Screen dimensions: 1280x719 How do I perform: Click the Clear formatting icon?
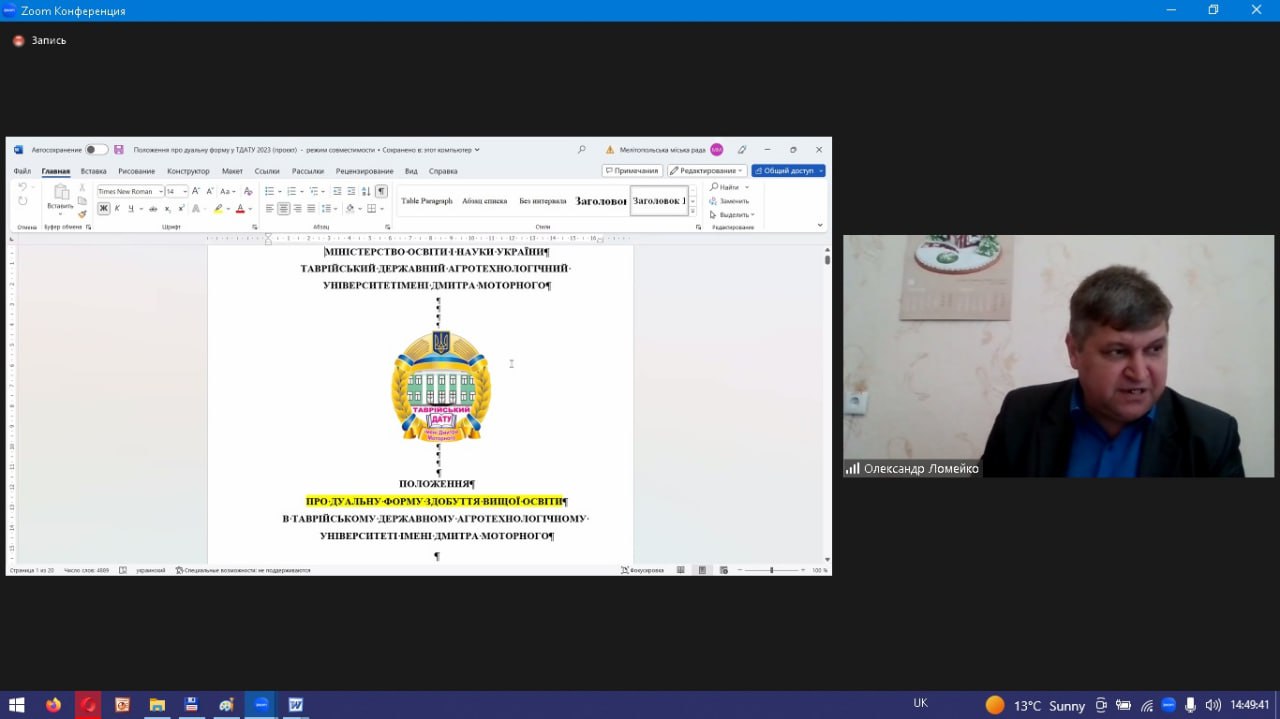tap(247, 191)
